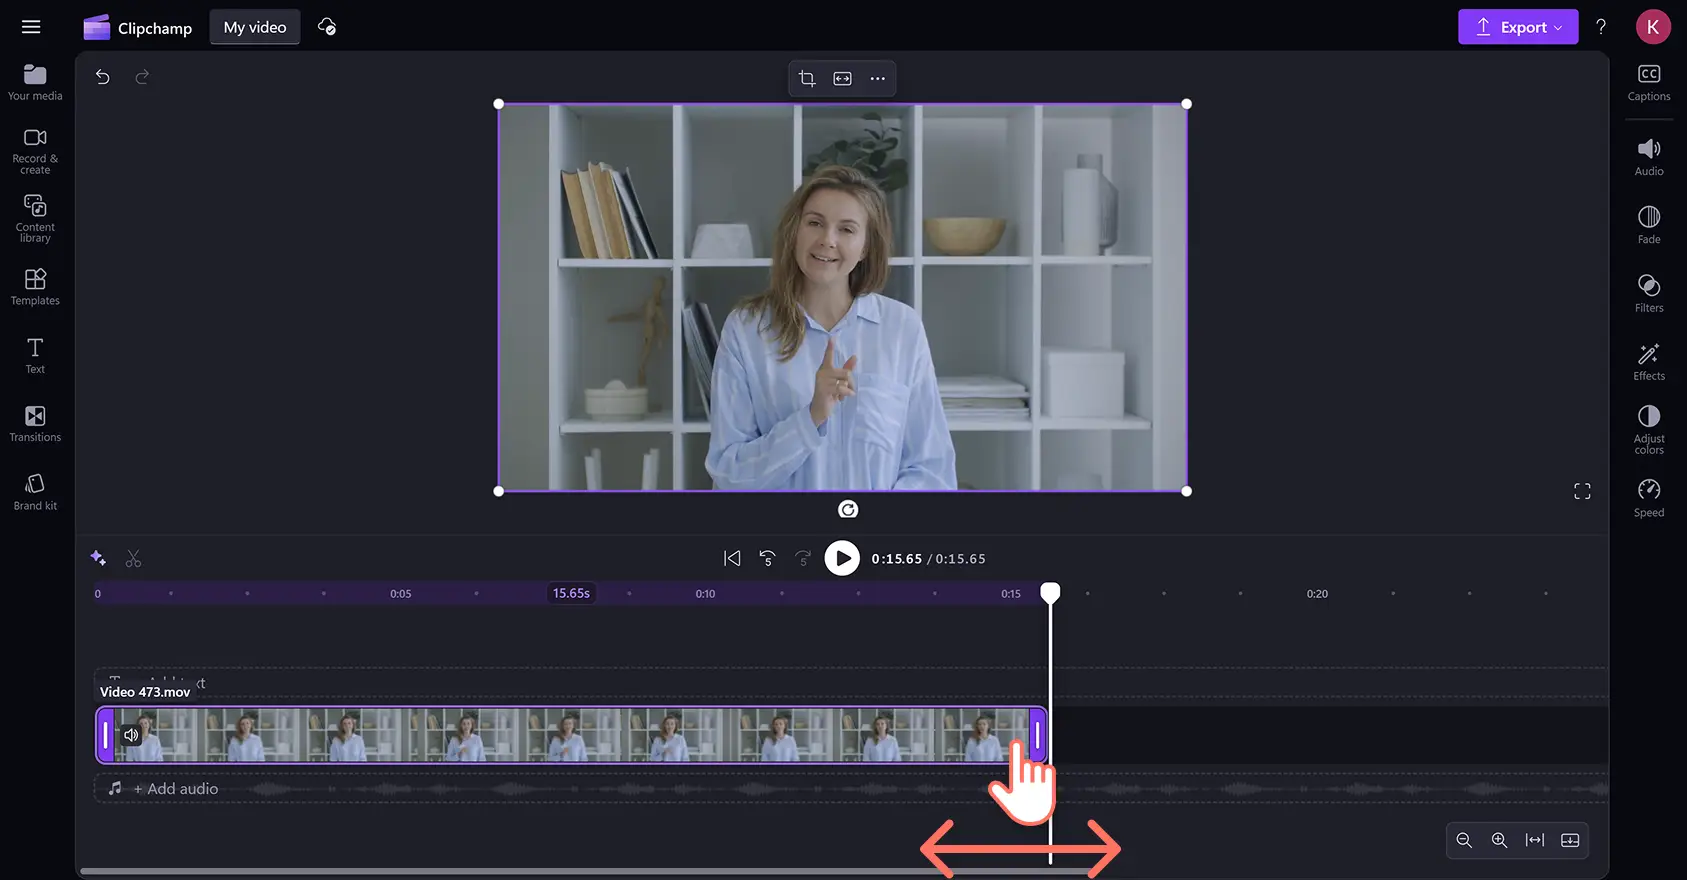
Task: Click the split scissors tool
Action: [133, 558]
